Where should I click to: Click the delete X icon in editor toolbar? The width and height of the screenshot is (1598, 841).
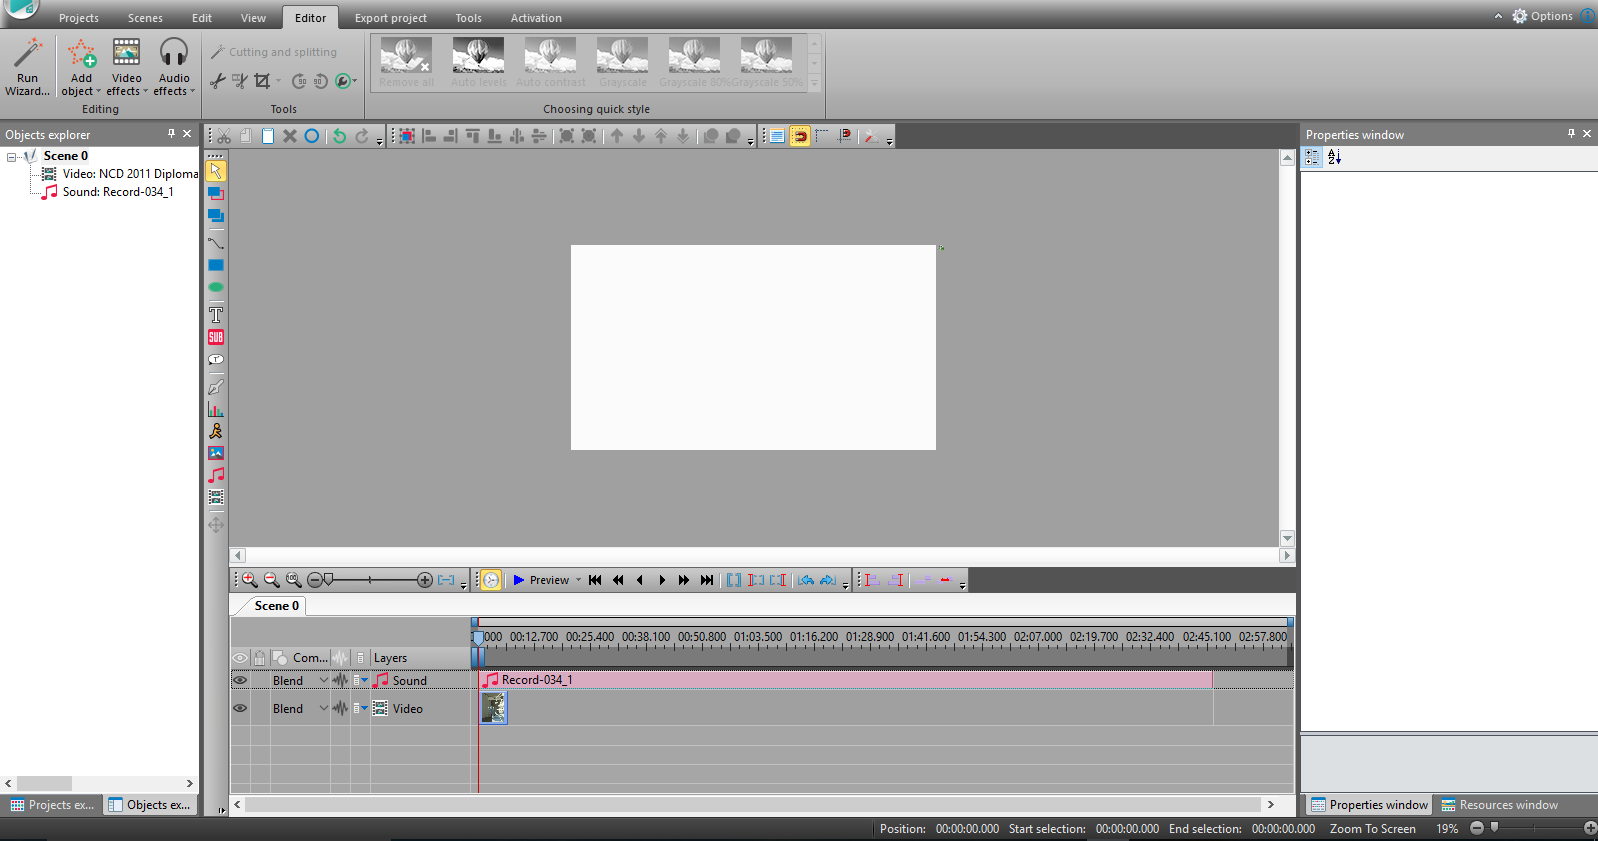click(290, 136)
